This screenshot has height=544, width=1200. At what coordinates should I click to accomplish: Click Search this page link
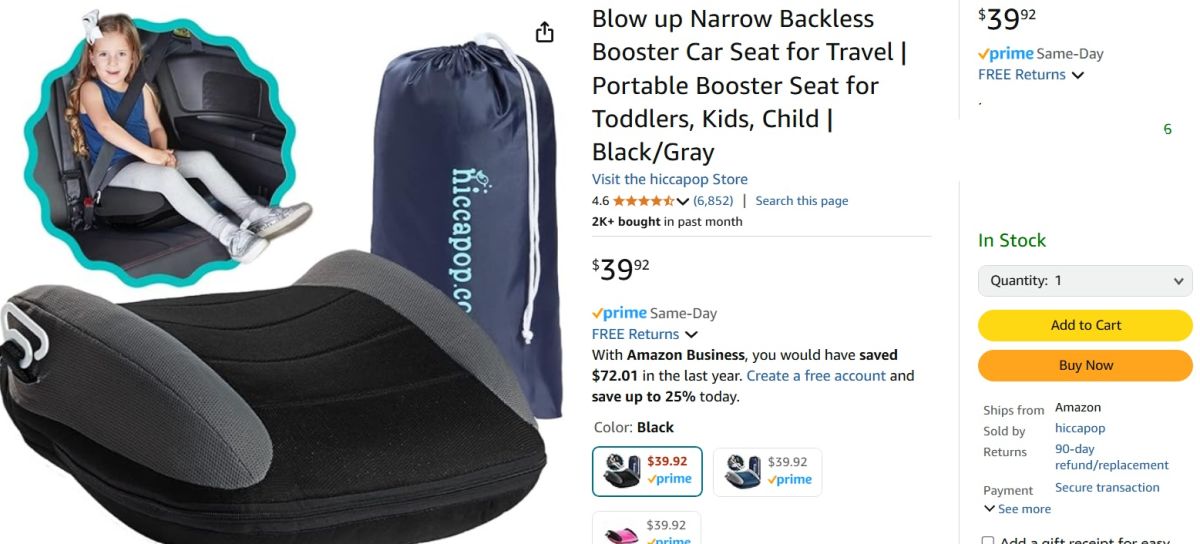[801, 201]
